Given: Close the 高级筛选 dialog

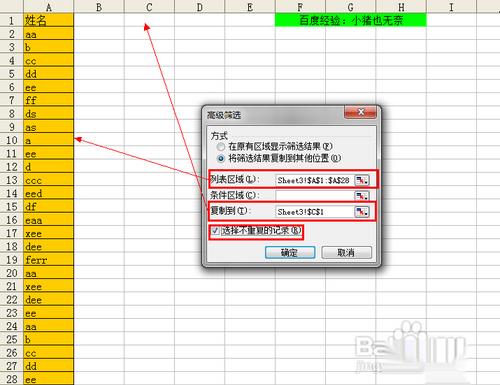Looking at the screenshot, I should click(x=360, y=112).
